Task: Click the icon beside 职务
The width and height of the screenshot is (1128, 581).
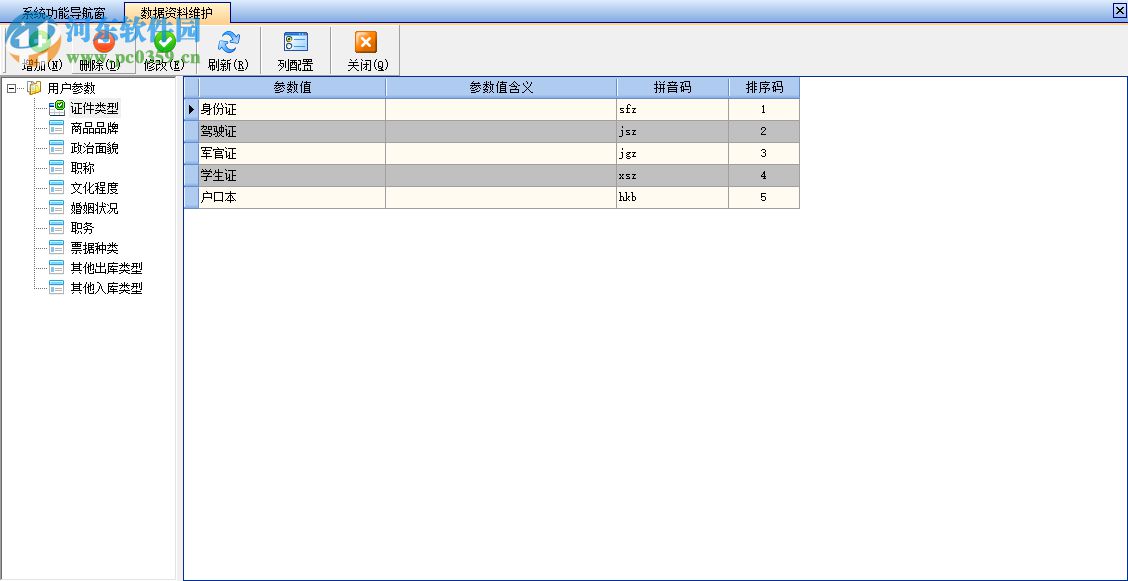Action: point(57,228)
